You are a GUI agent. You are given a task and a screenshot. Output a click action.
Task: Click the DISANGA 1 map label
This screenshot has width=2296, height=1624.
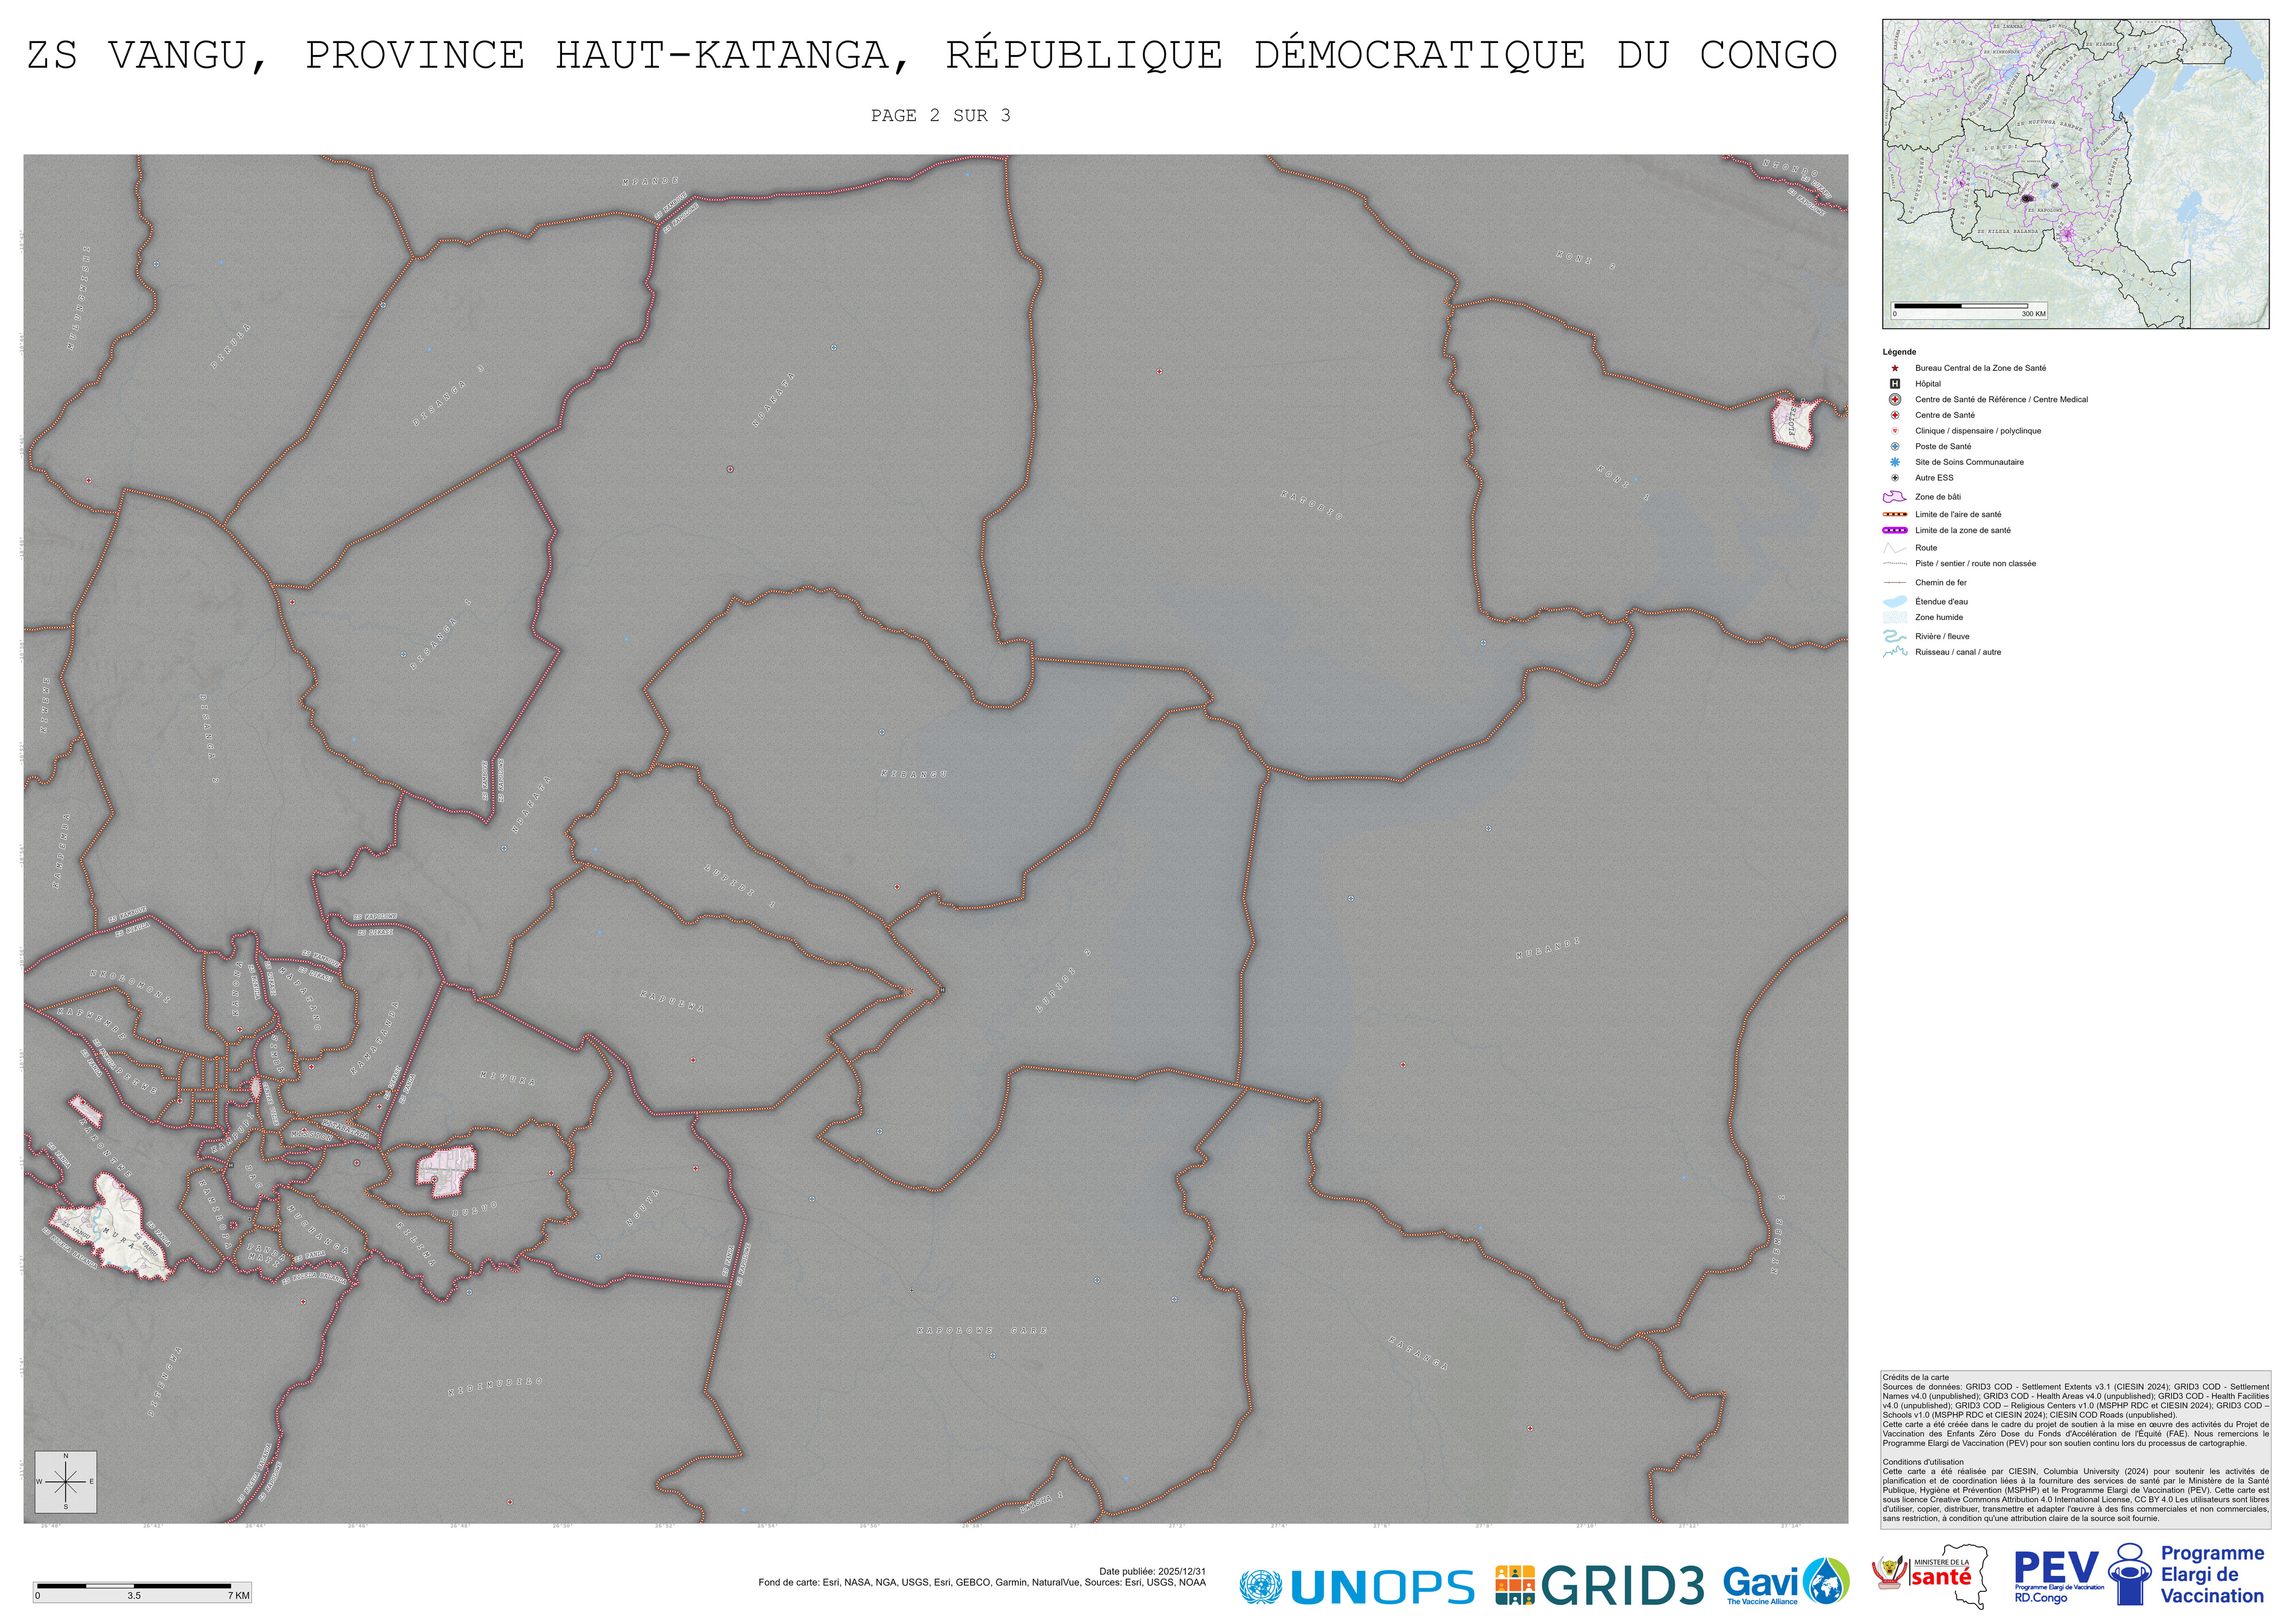[x=440, y=635]
